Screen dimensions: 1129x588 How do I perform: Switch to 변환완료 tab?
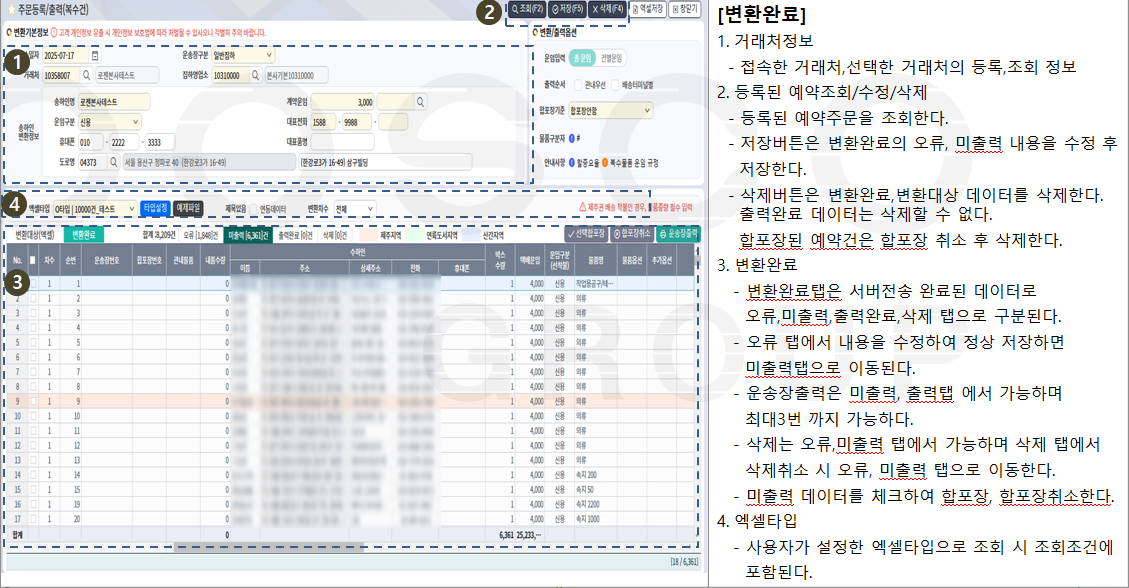point(84,235)
